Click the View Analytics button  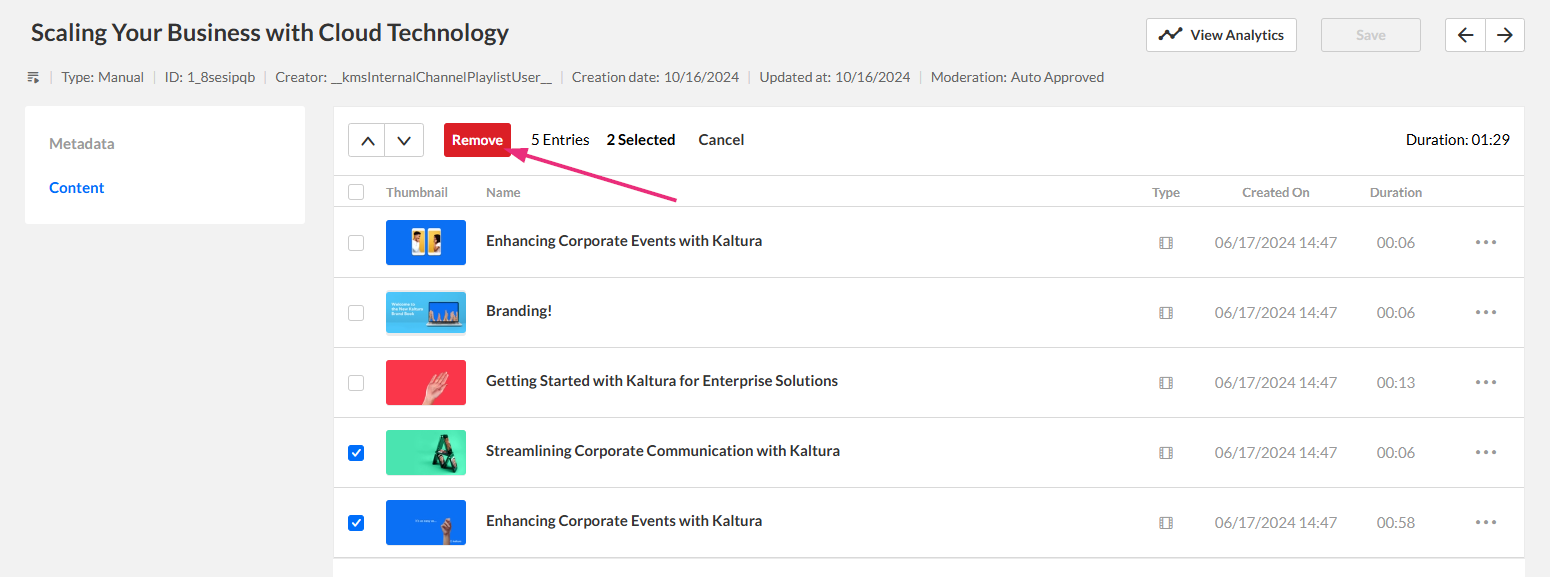tap(1221, 35)
